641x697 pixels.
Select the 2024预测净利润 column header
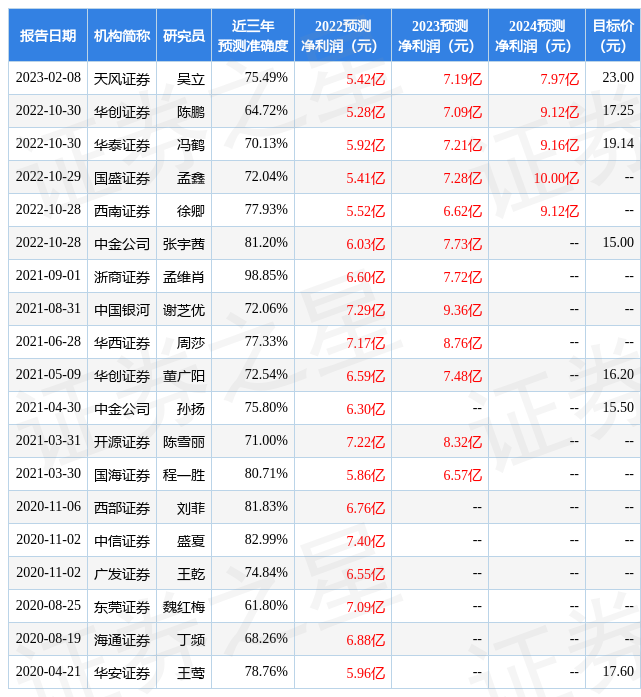point(536,36)
